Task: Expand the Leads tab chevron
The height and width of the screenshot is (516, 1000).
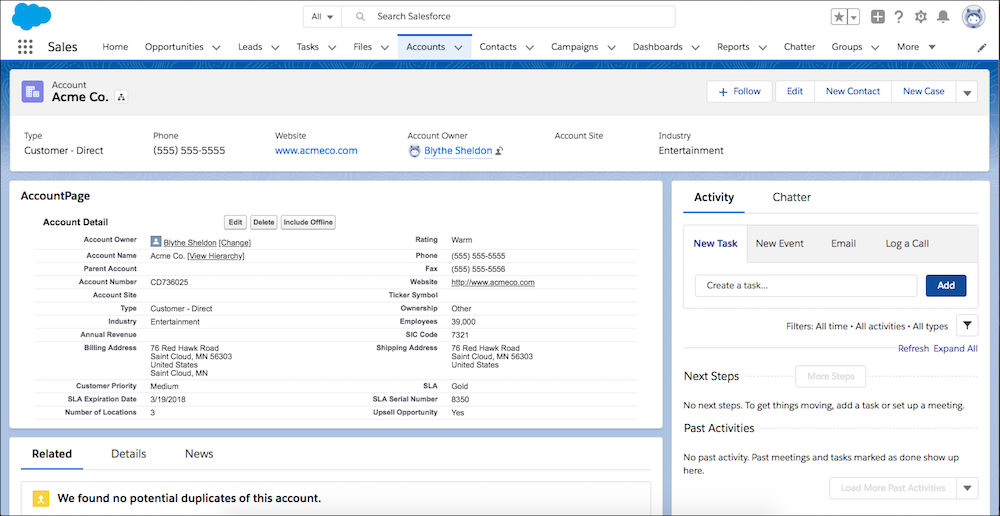Action: (275, 47)
